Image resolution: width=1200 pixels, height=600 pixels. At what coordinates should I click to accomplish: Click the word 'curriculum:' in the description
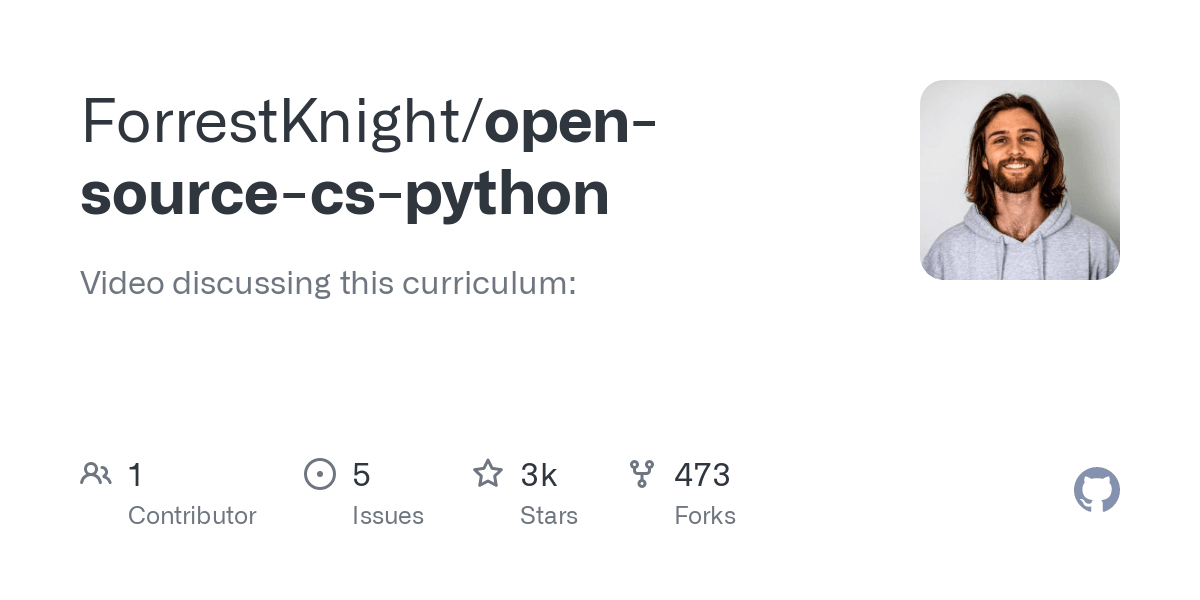coord(489,283)
